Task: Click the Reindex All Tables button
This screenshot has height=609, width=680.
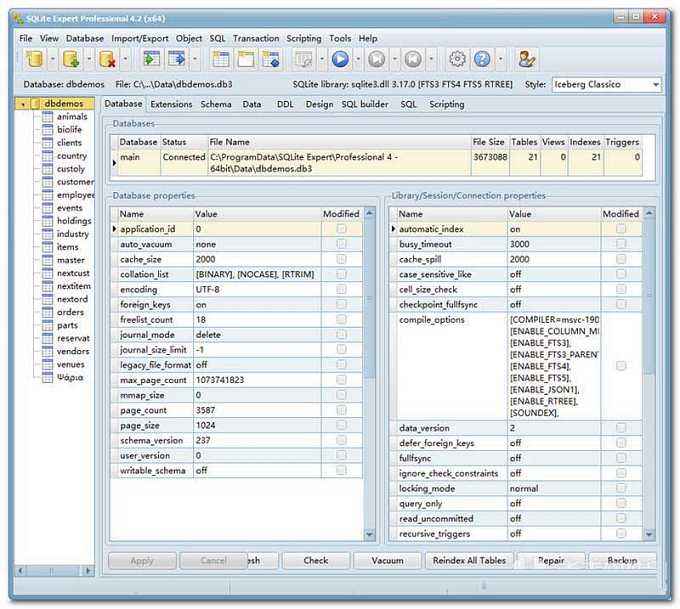Action: 469,560
